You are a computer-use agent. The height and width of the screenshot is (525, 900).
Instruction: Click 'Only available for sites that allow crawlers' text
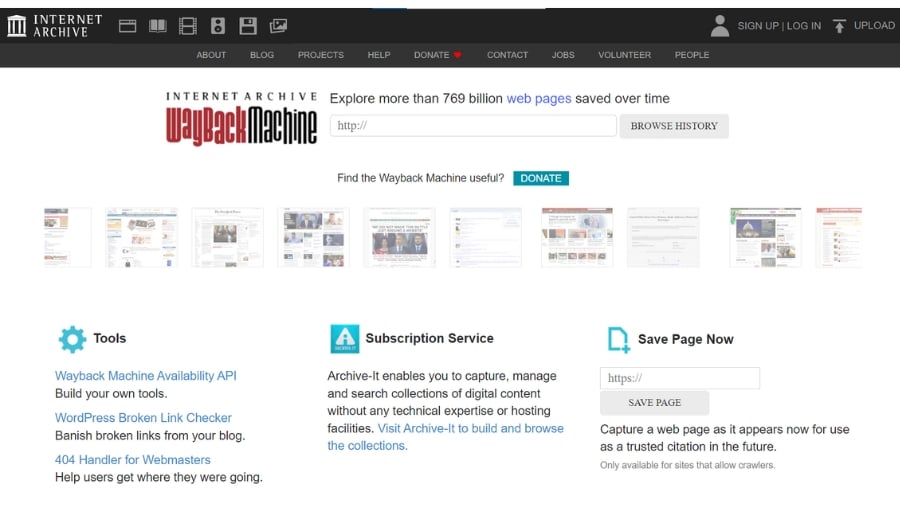[688, 465]
